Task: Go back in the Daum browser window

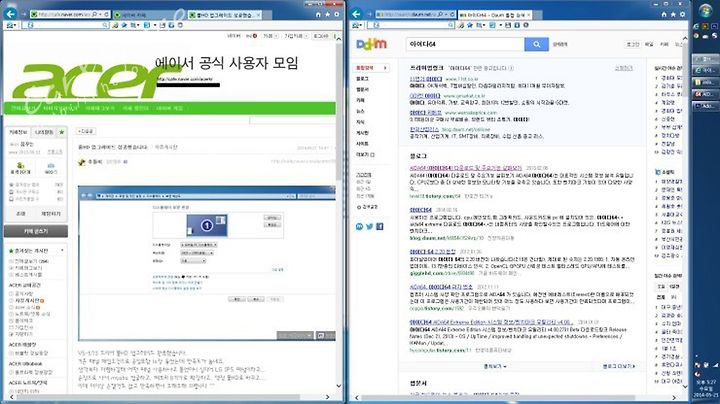Action: click(356, 14)
